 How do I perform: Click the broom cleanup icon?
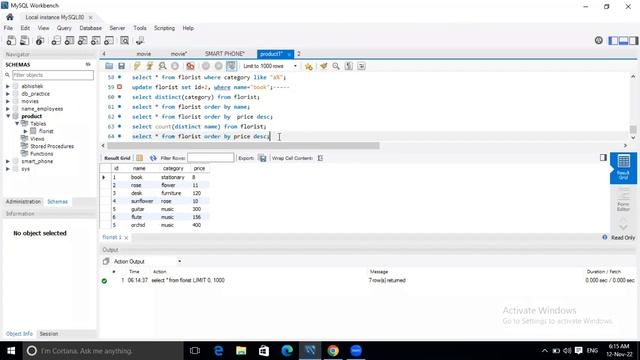[x=323, y=66]
